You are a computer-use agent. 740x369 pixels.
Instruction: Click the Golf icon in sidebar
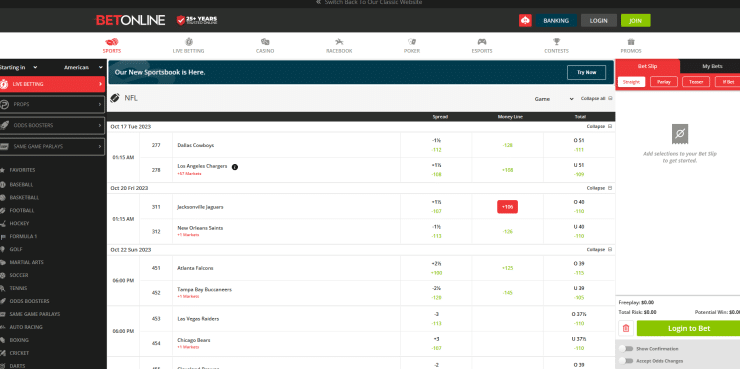2,249
